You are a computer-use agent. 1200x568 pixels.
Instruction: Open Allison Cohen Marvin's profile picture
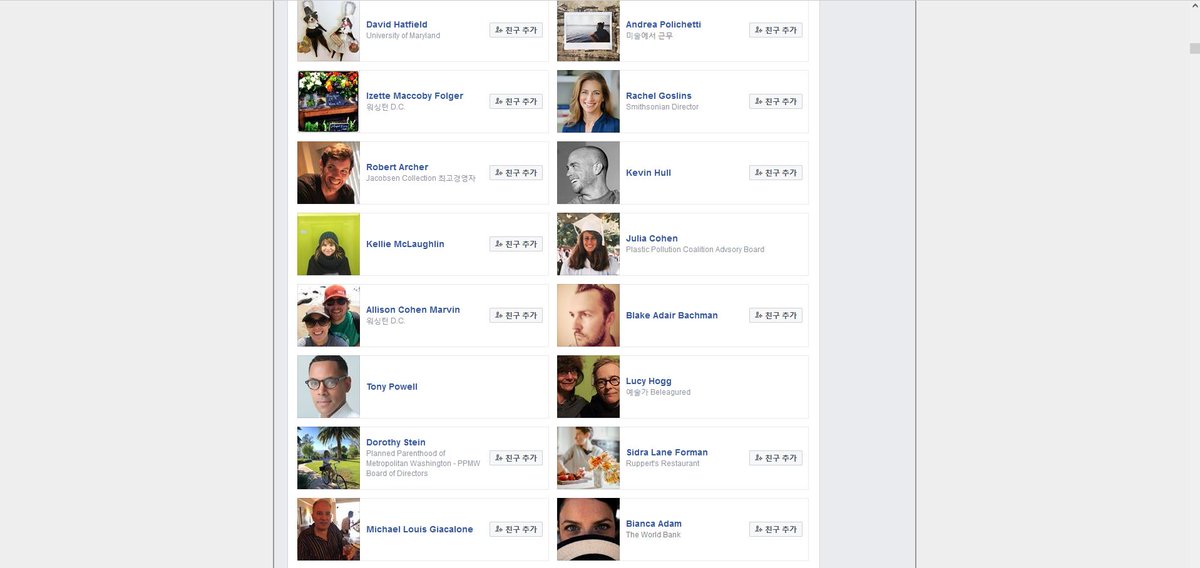[328, 315]
